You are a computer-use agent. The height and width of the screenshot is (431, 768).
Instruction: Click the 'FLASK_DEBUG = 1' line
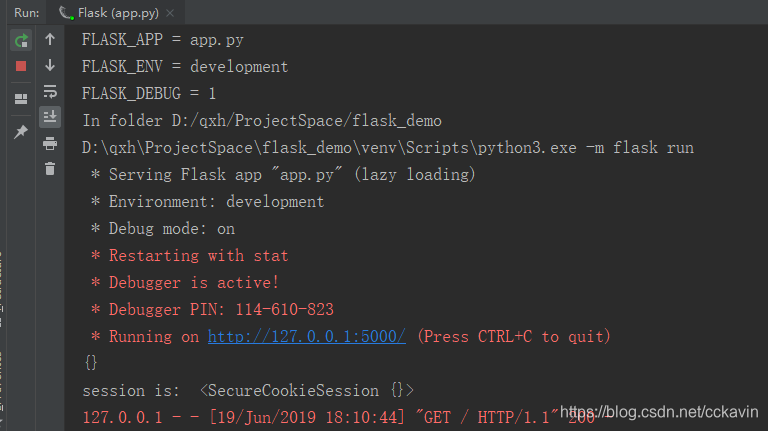(149, 94)
